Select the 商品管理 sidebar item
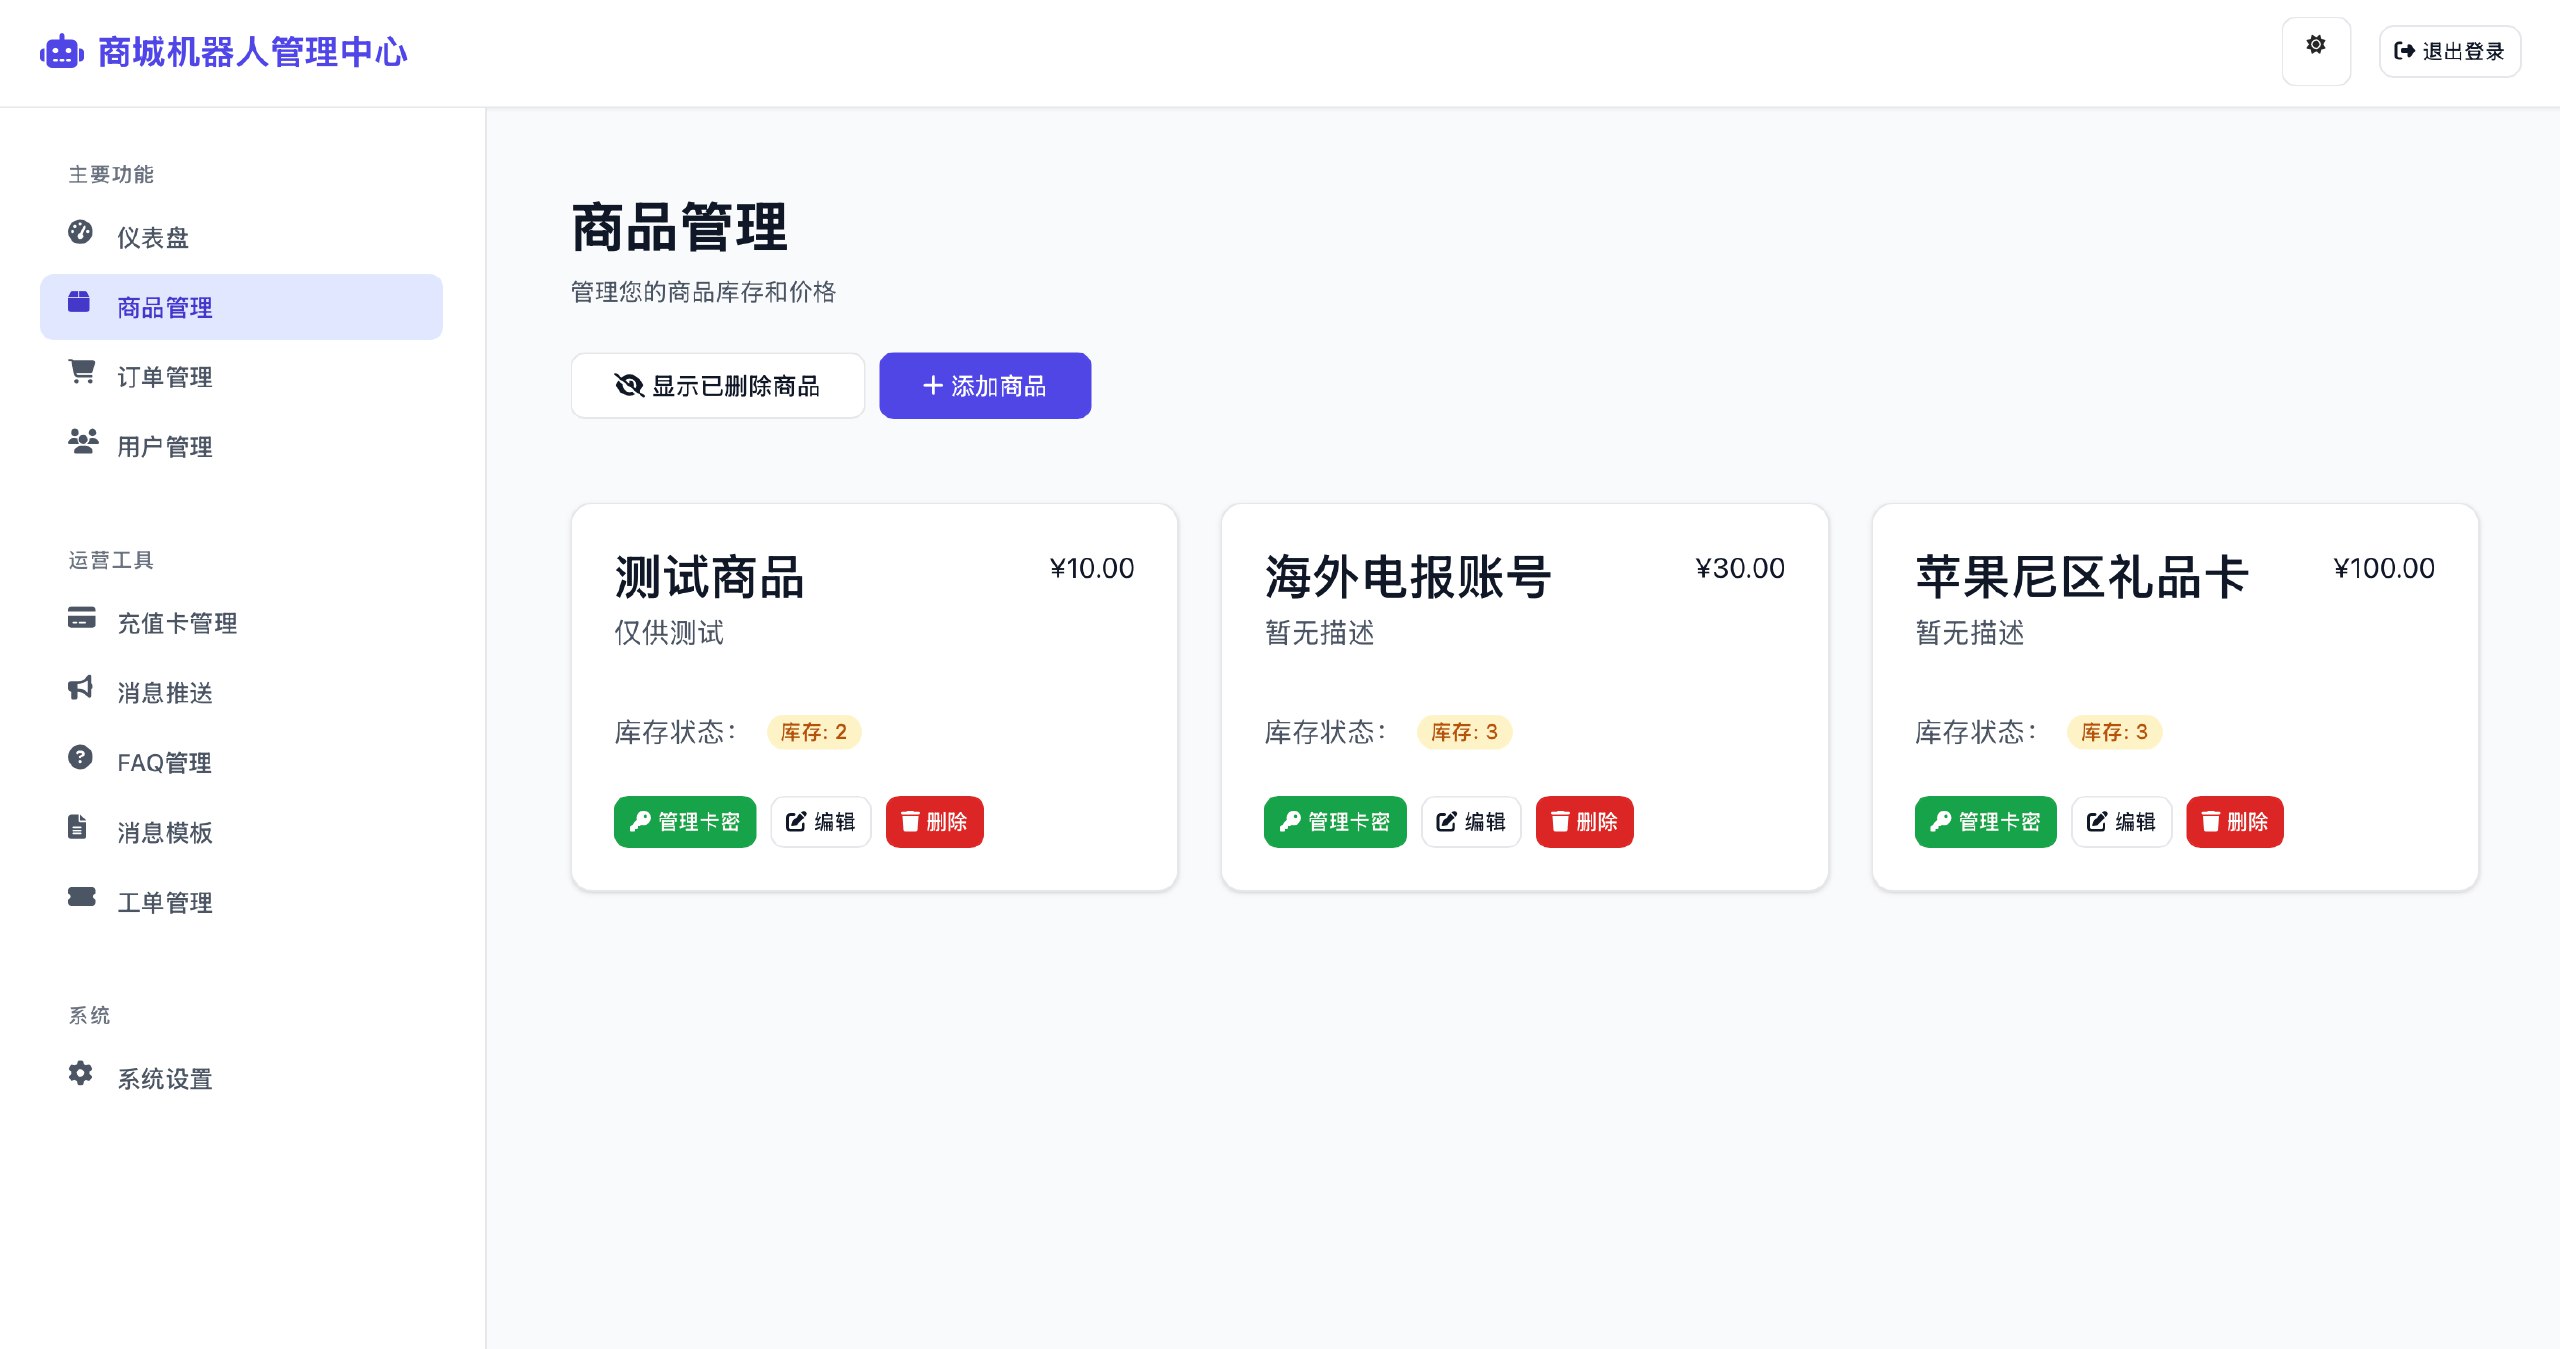The height and width of the screenshot is (1349, 2560). 241,306
